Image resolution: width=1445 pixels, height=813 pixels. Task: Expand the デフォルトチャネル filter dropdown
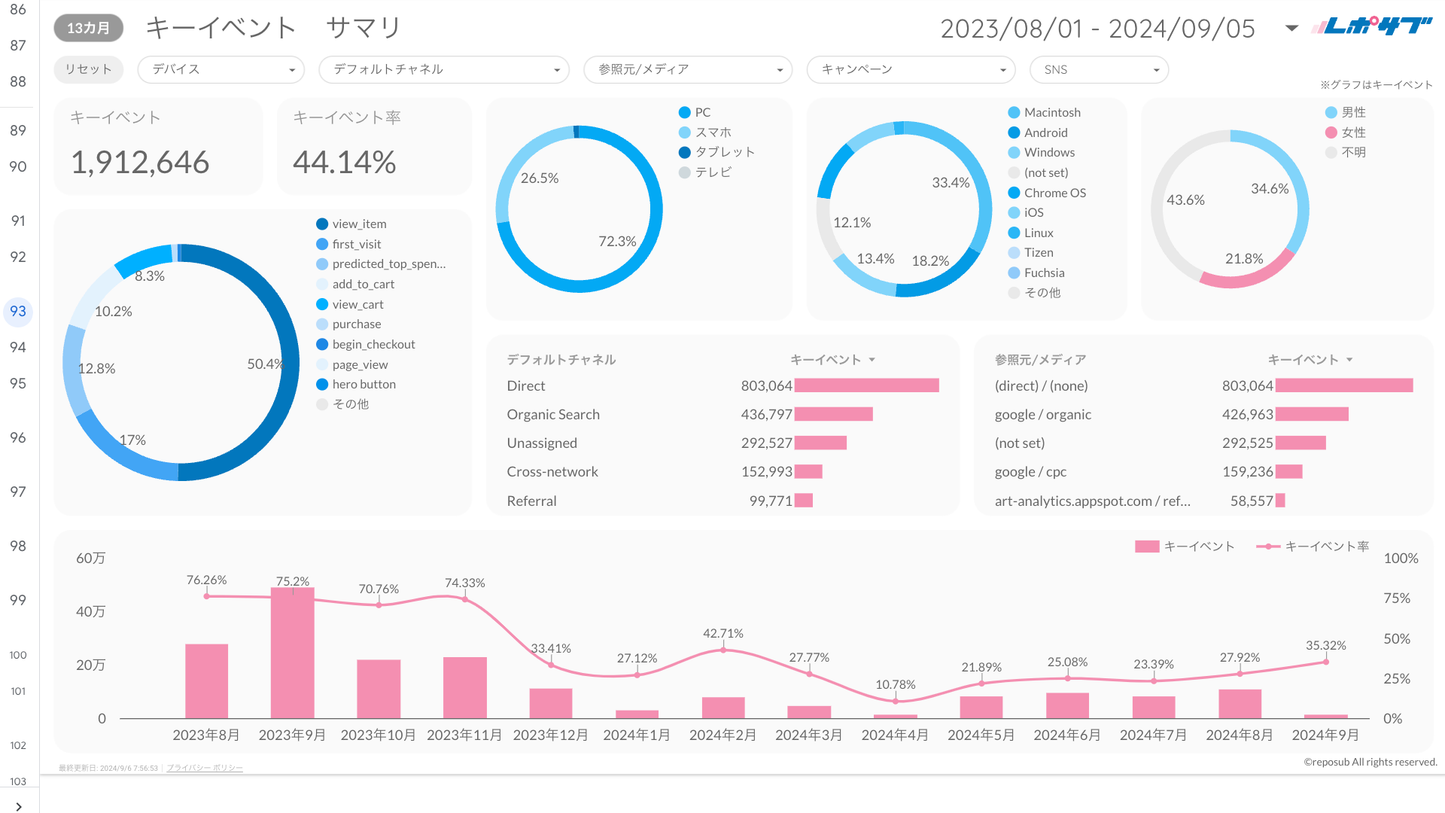(443, 70)
